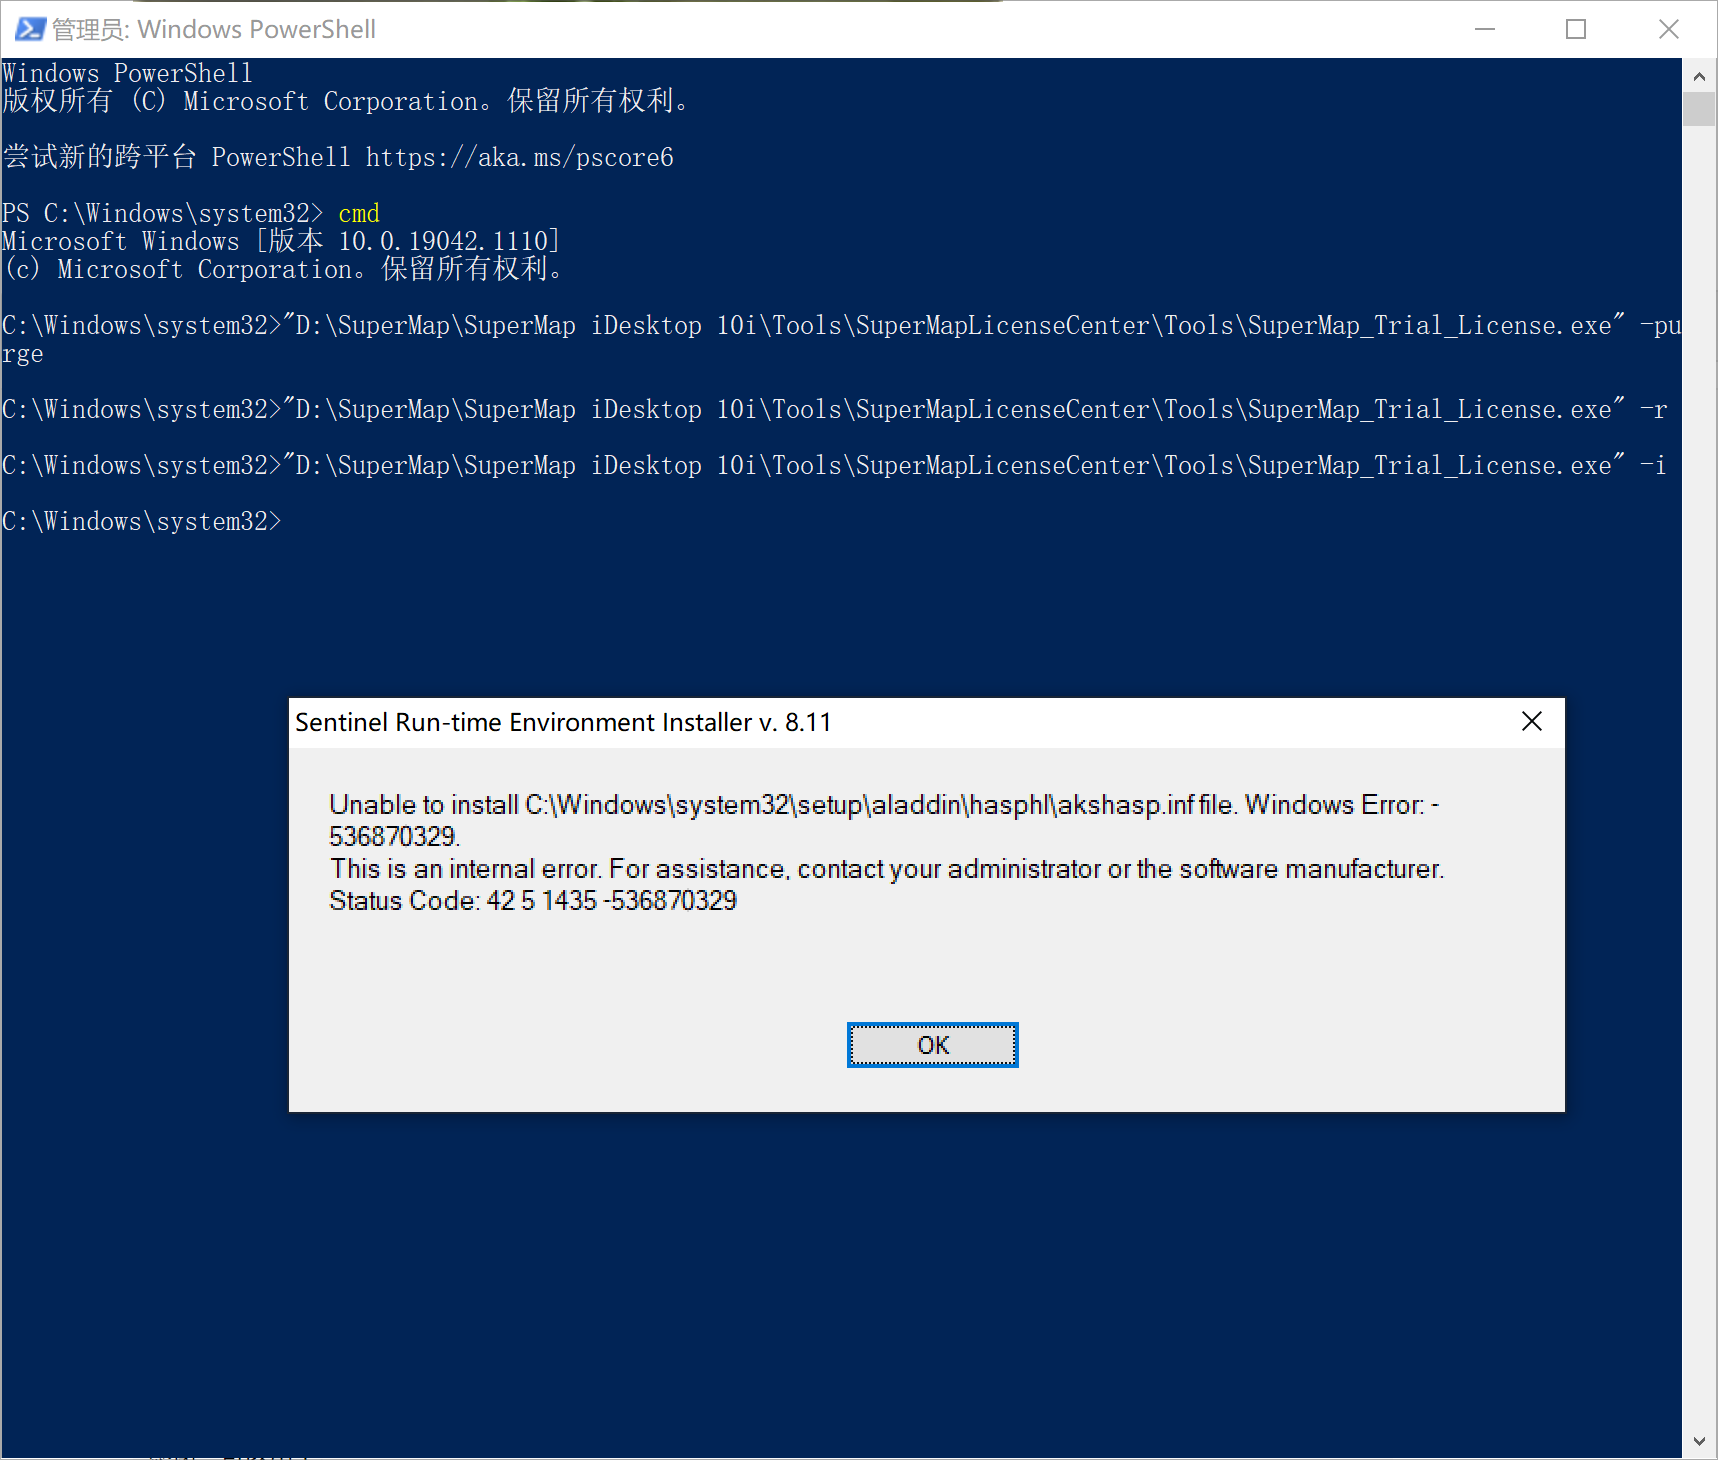Close the Windows PowerShell window
The height and width of the screenshot is (1460, 1718).
click(x=1669, y=29)
